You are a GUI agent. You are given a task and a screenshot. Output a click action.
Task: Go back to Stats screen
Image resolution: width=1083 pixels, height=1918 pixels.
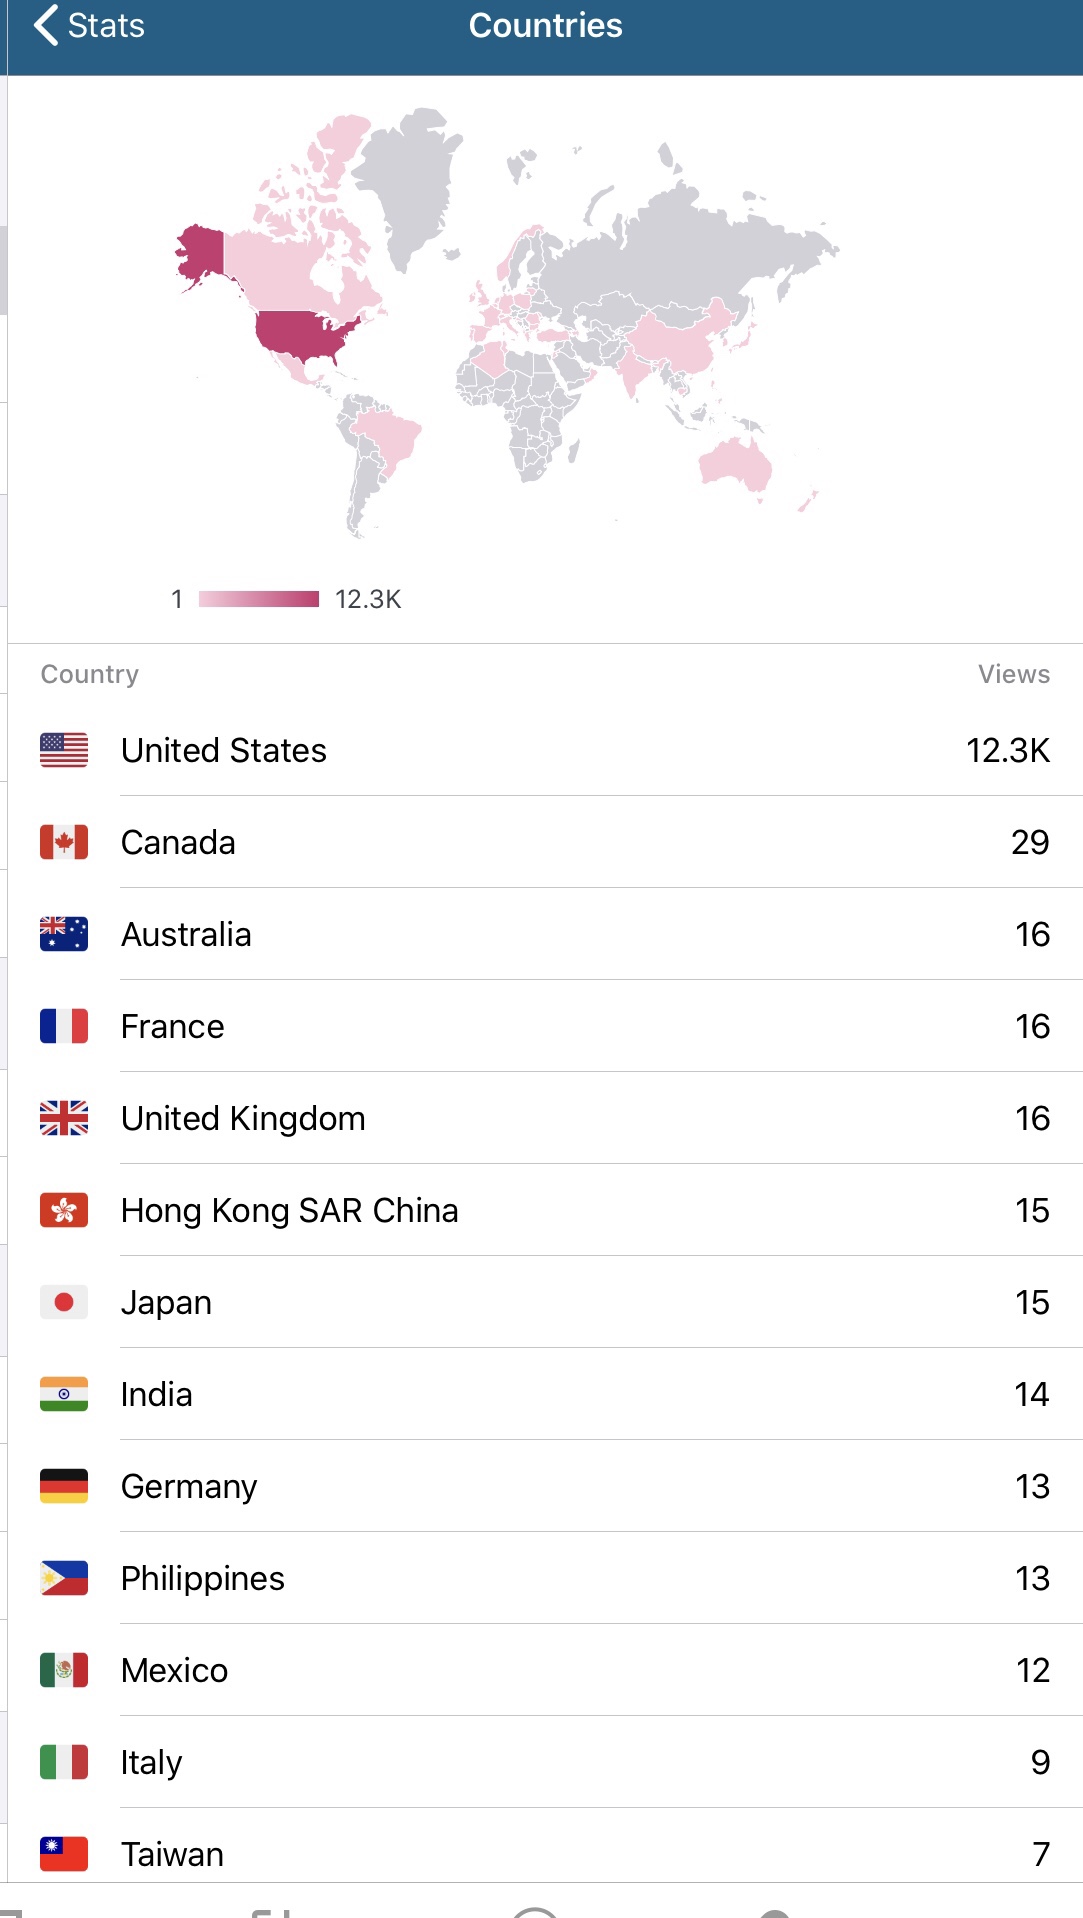point(88,26)
